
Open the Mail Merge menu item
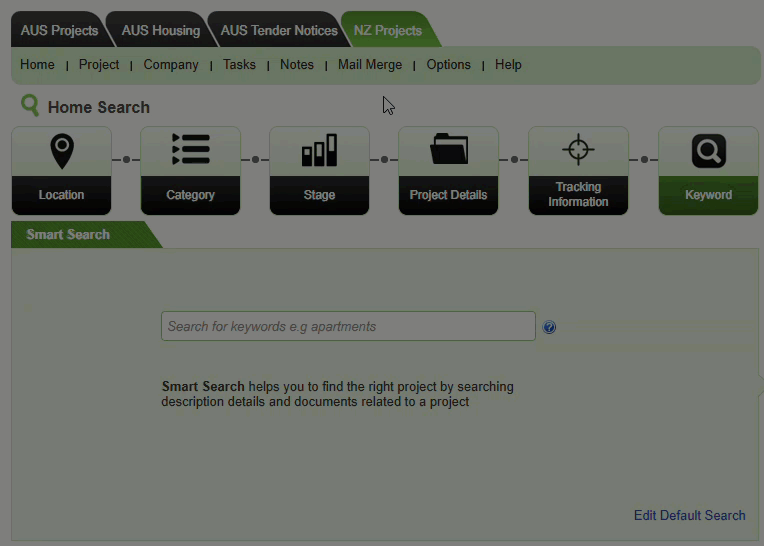pos(370,64)
